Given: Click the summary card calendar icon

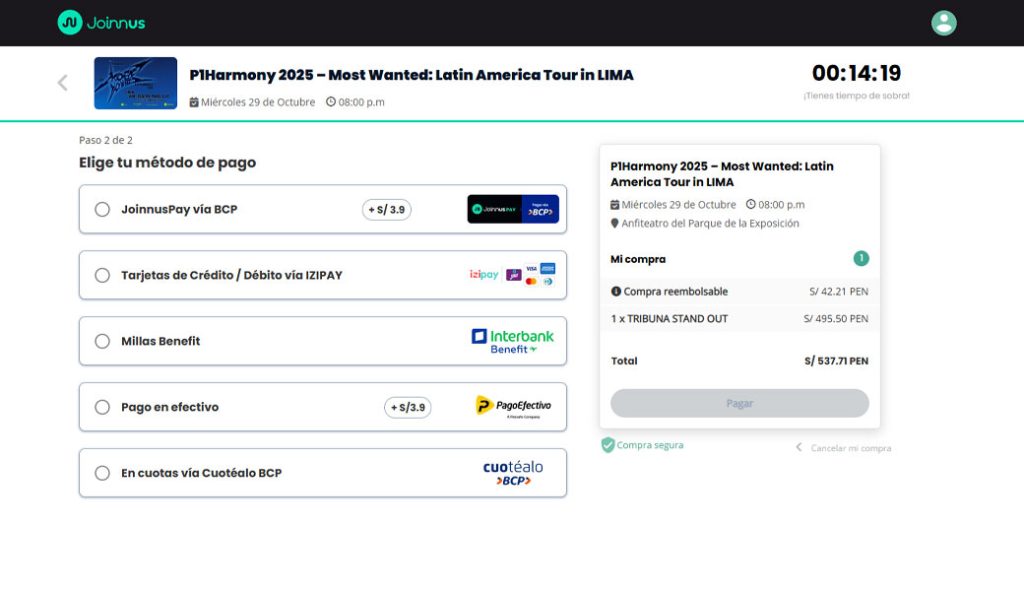Looking at the screenshot, I should point(615,204).
